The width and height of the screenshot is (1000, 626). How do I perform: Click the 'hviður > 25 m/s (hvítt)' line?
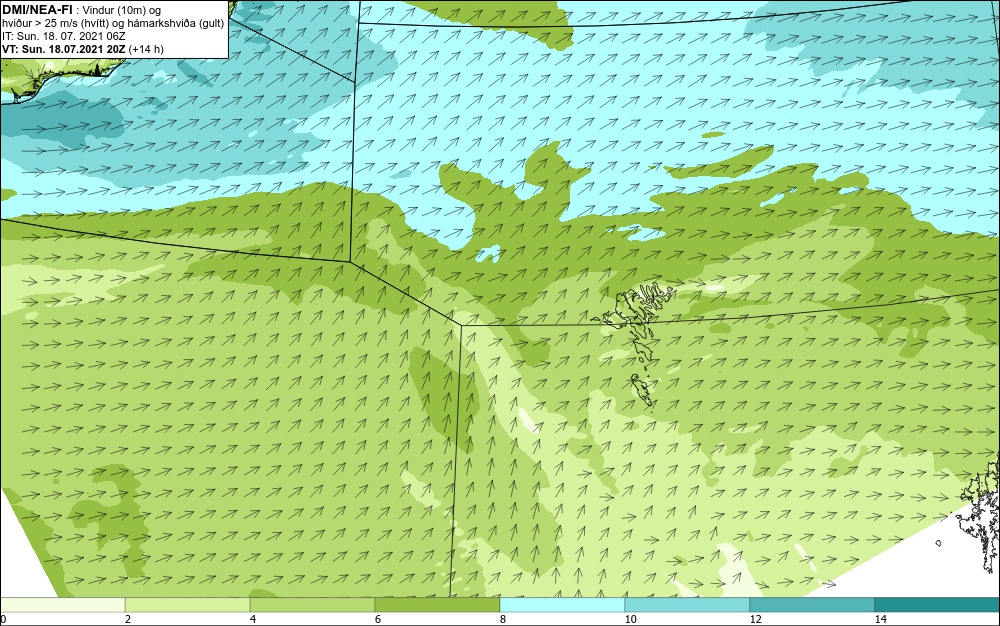coord(53,24)
